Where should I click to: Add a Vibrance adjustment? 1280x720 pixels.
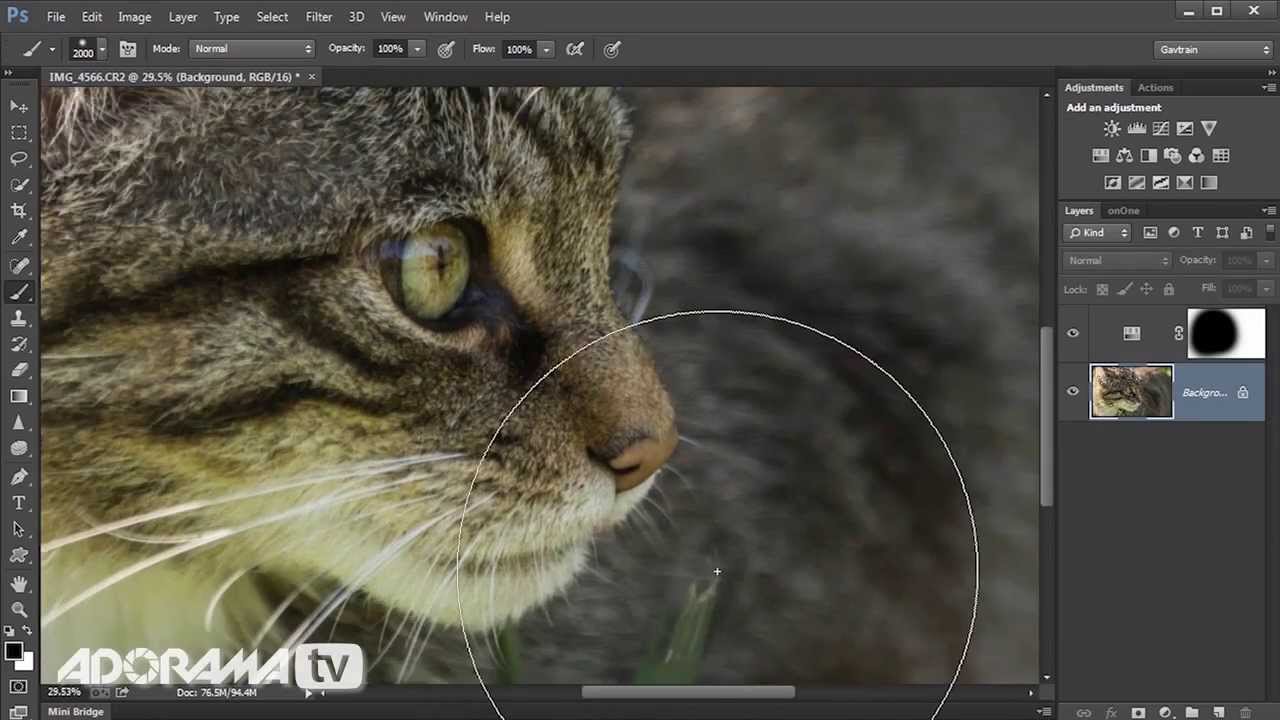(x=1209, y=128)
